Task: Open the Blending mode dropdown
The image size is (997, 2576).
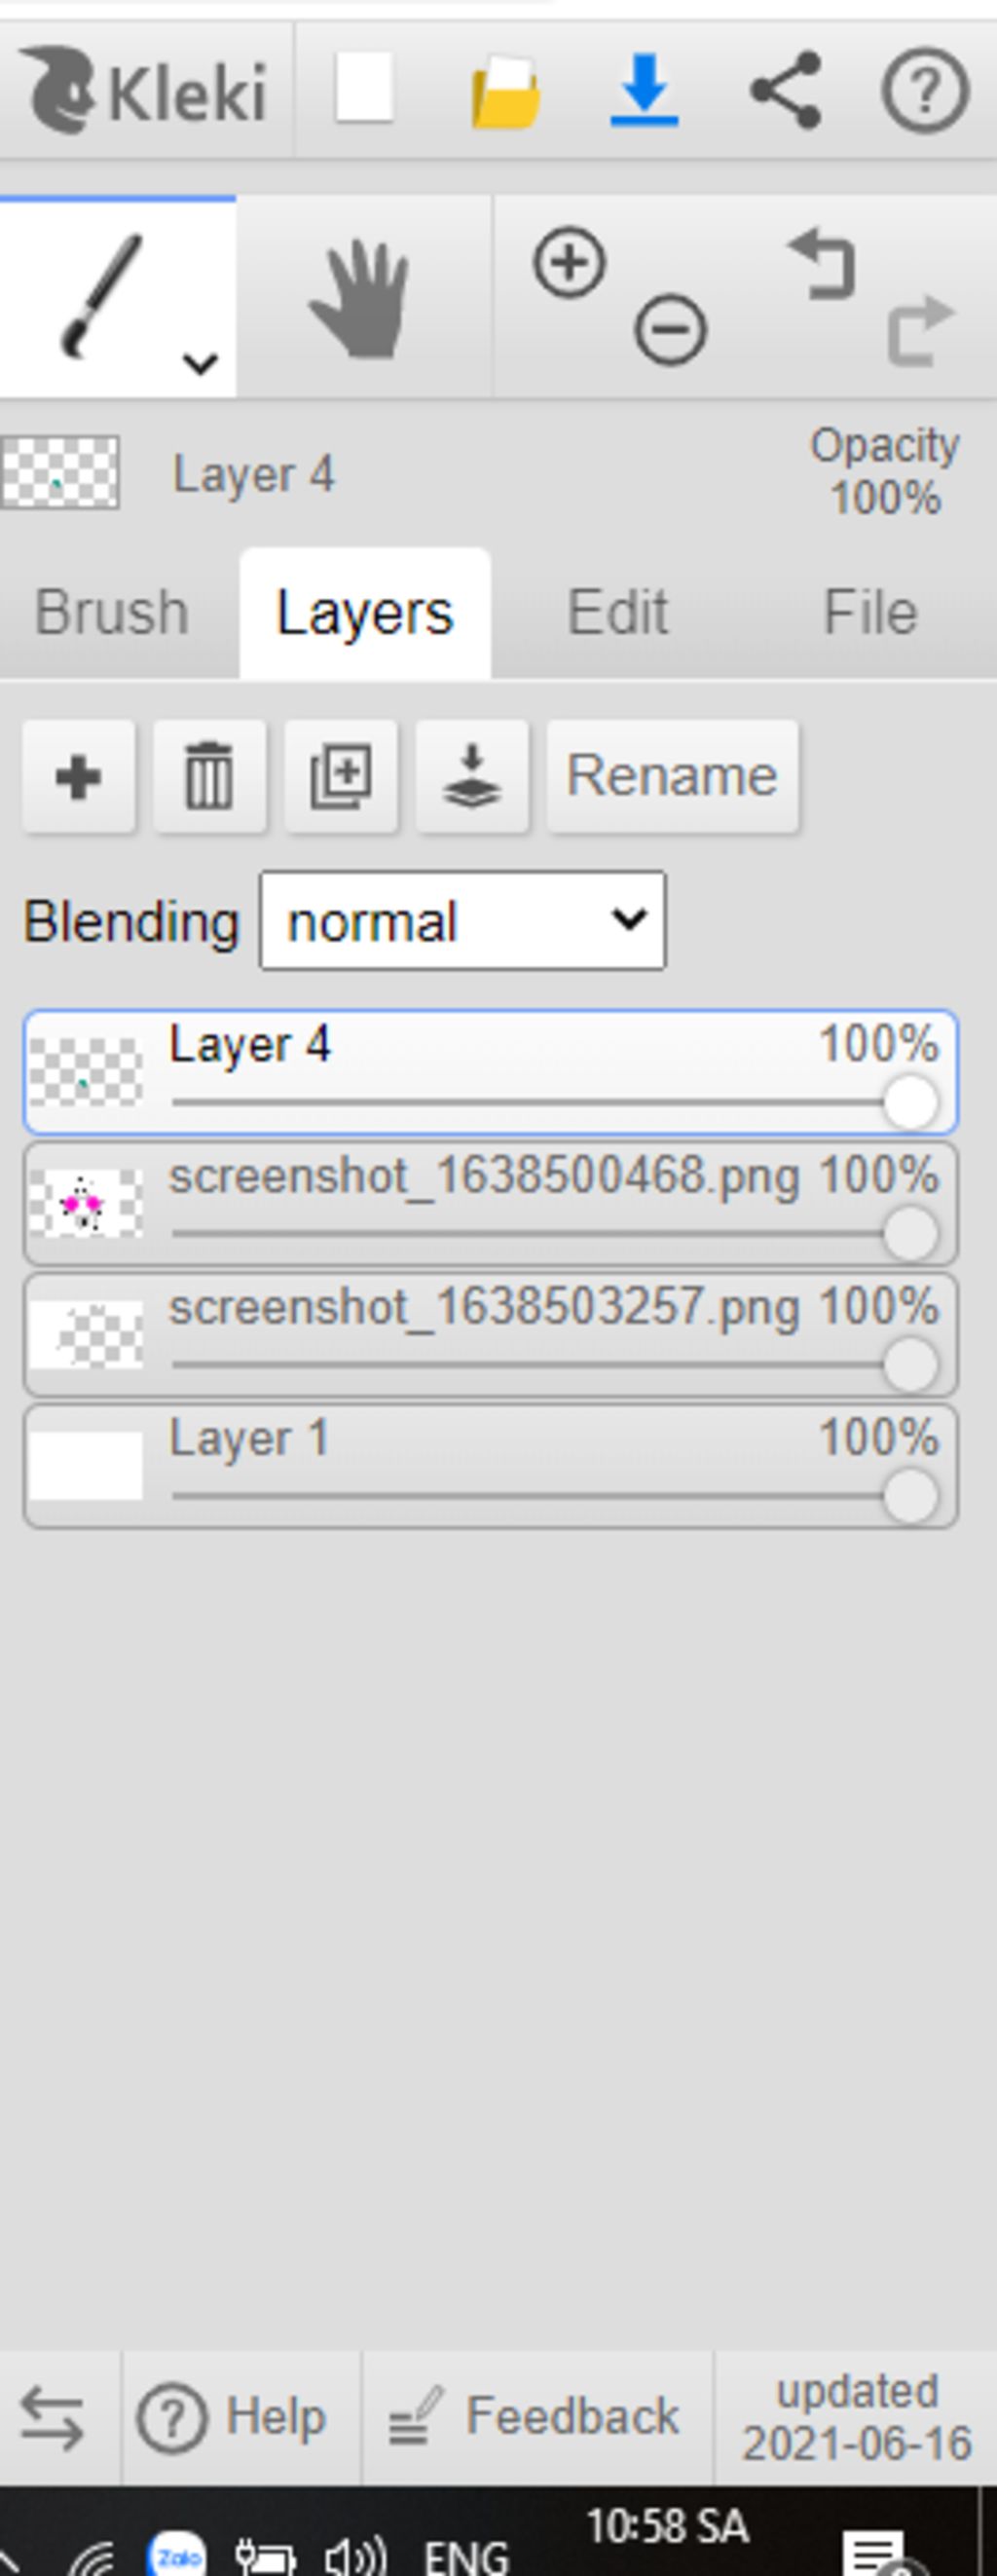Action: [463, 920]
